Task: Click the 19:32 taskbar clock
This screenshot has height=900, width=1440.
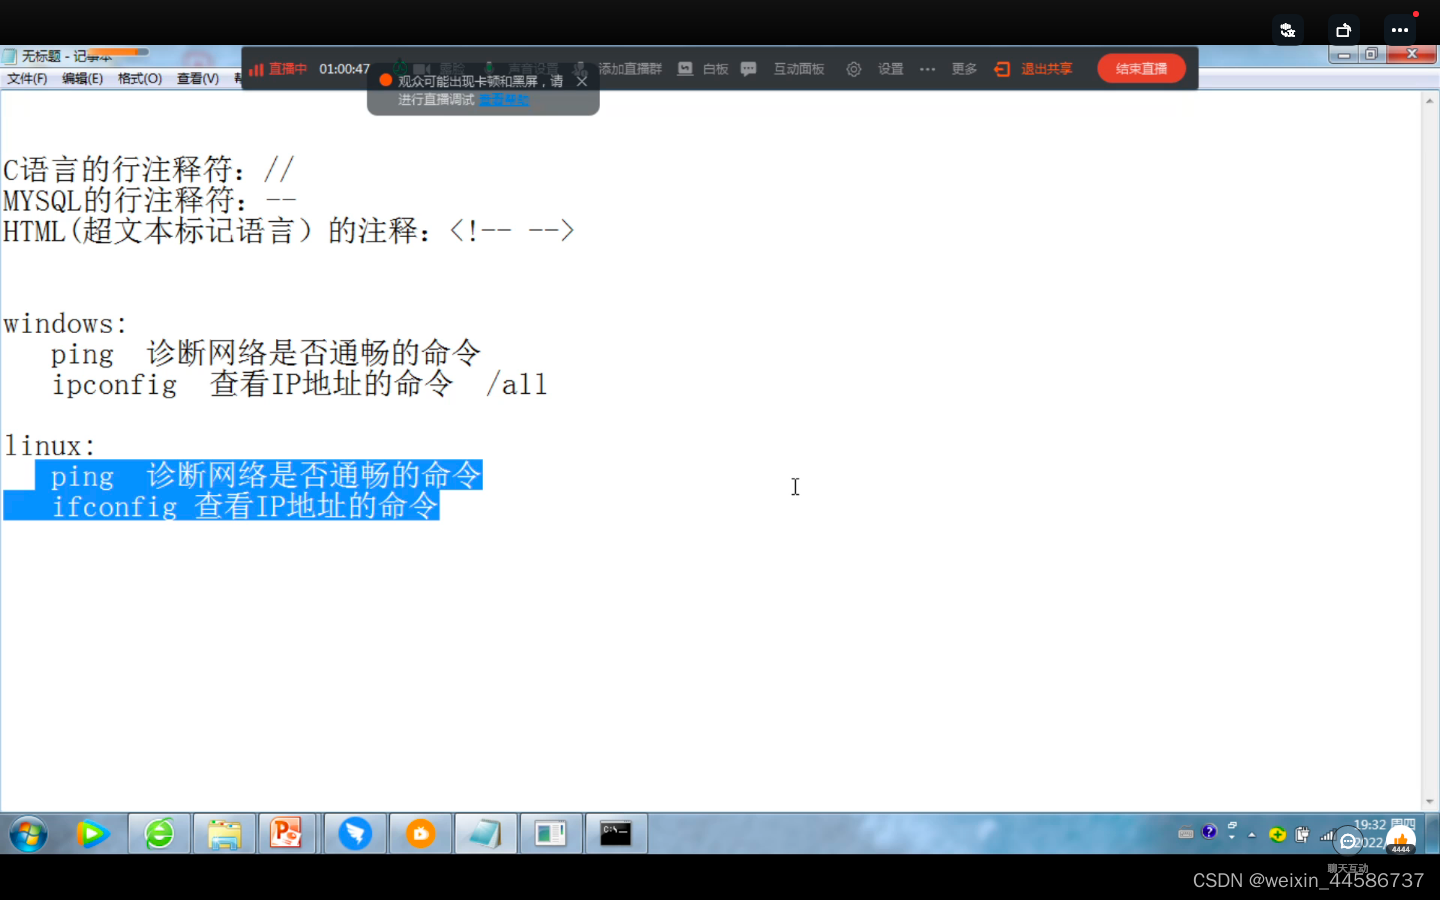Action: coord(1370,825)
